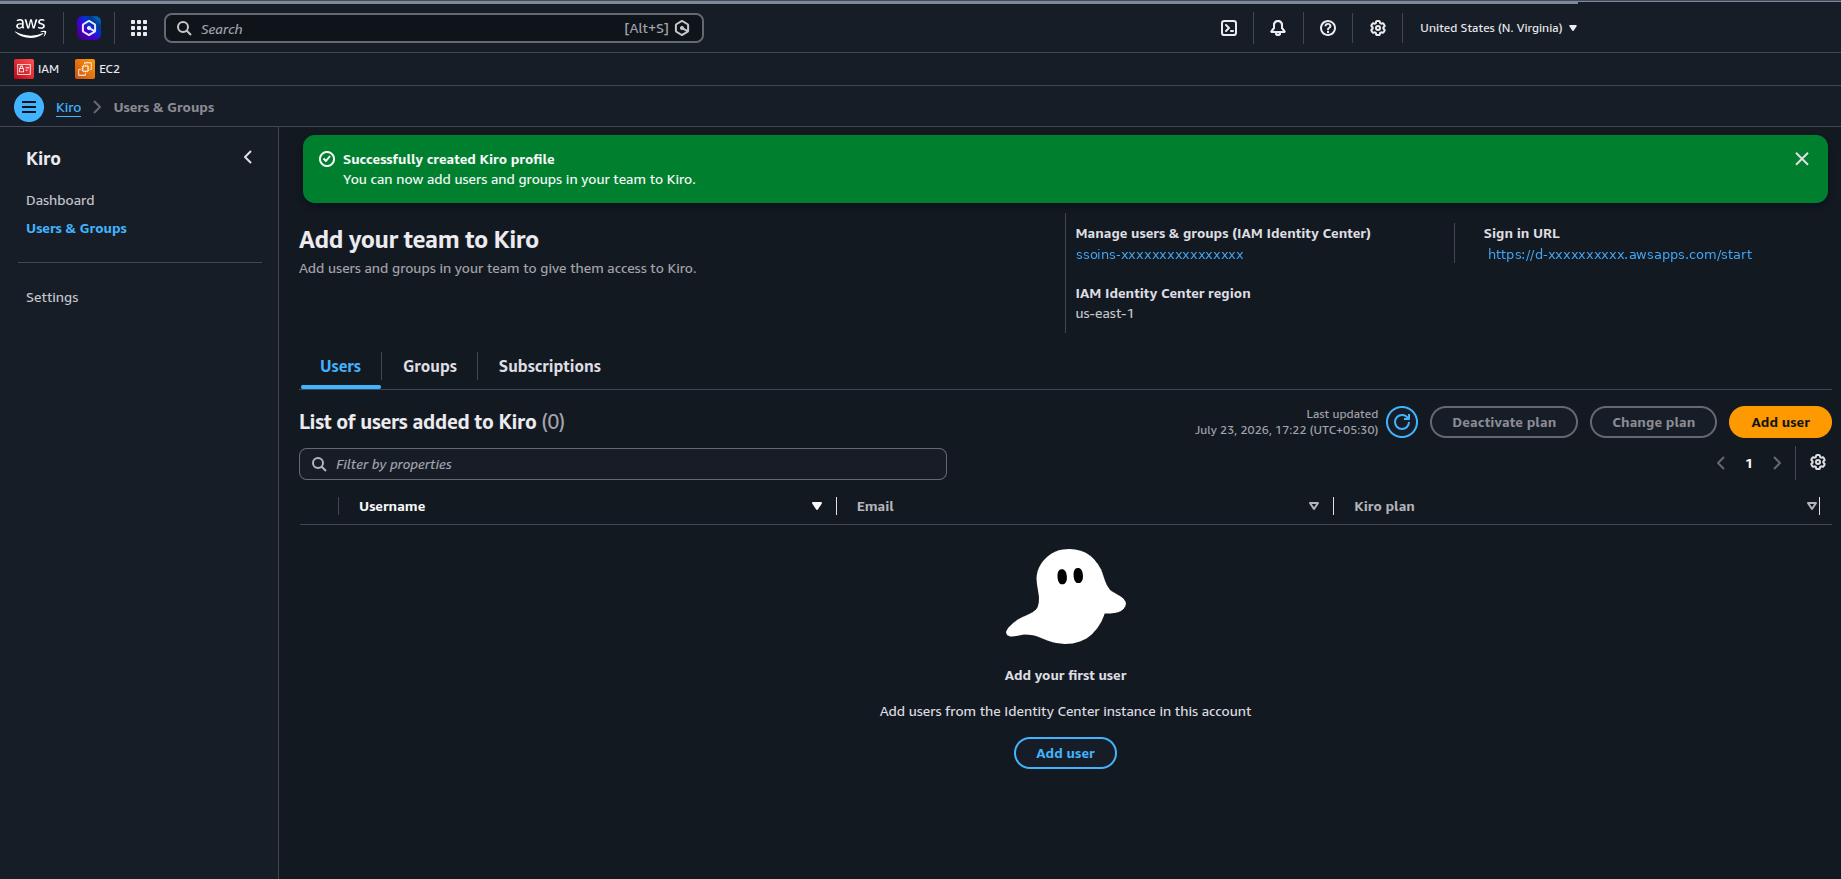The width and height of the screenshot is (1841, 879).
Task: Click the Kiro service icon in top bar
Action: coord(89,28)
